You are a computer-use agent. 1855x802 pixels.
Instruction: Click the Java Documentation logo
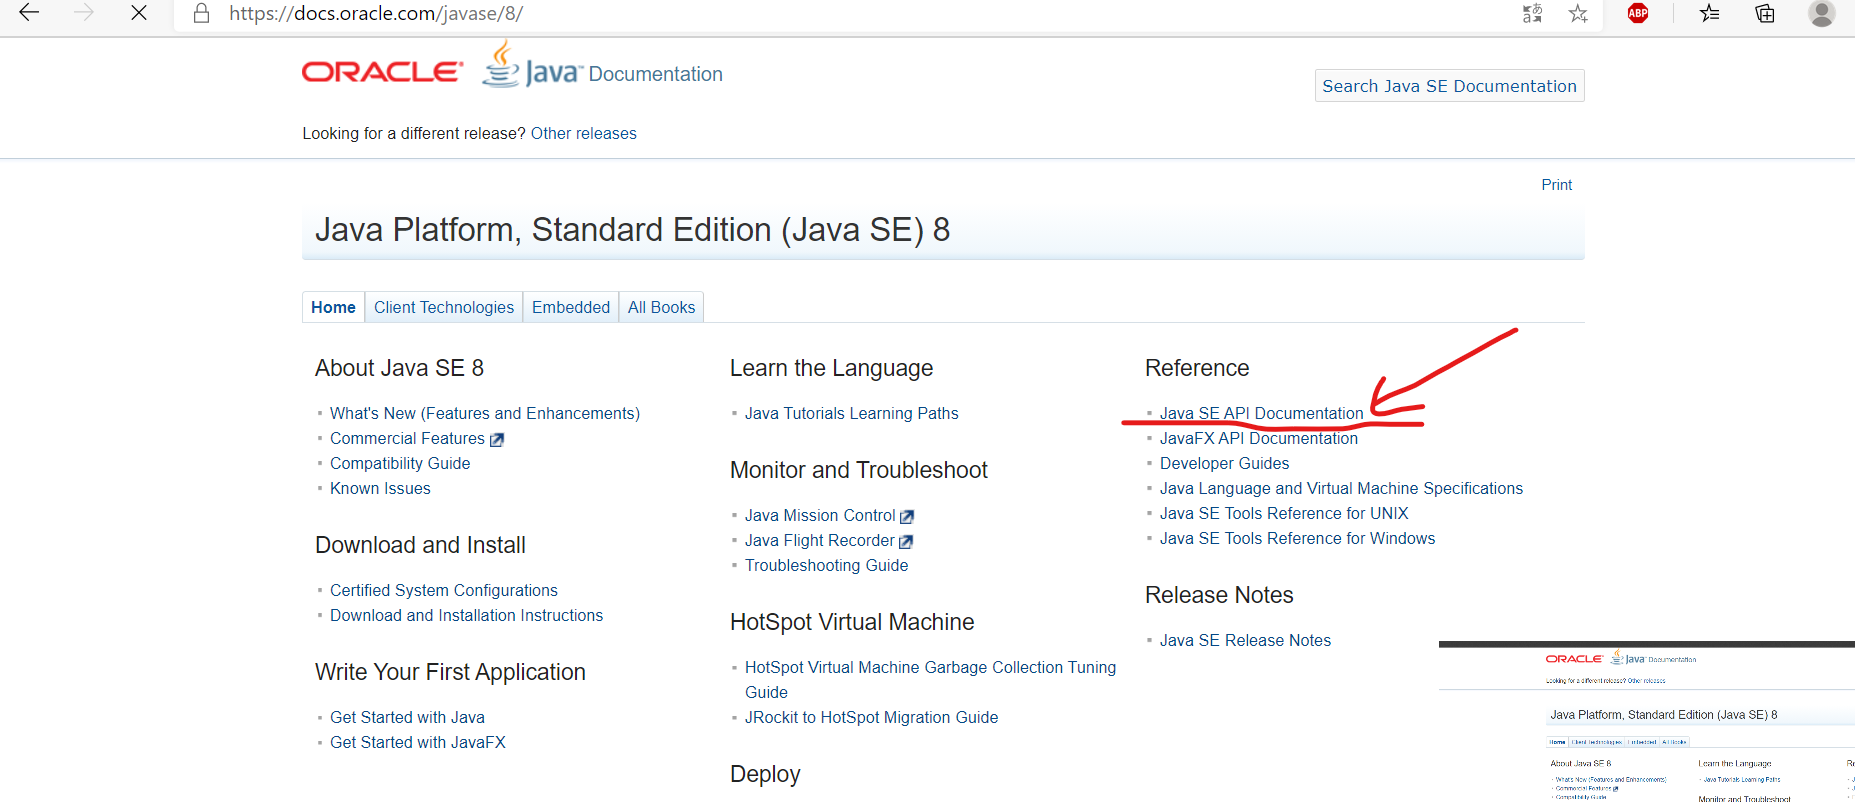[602, 68]
